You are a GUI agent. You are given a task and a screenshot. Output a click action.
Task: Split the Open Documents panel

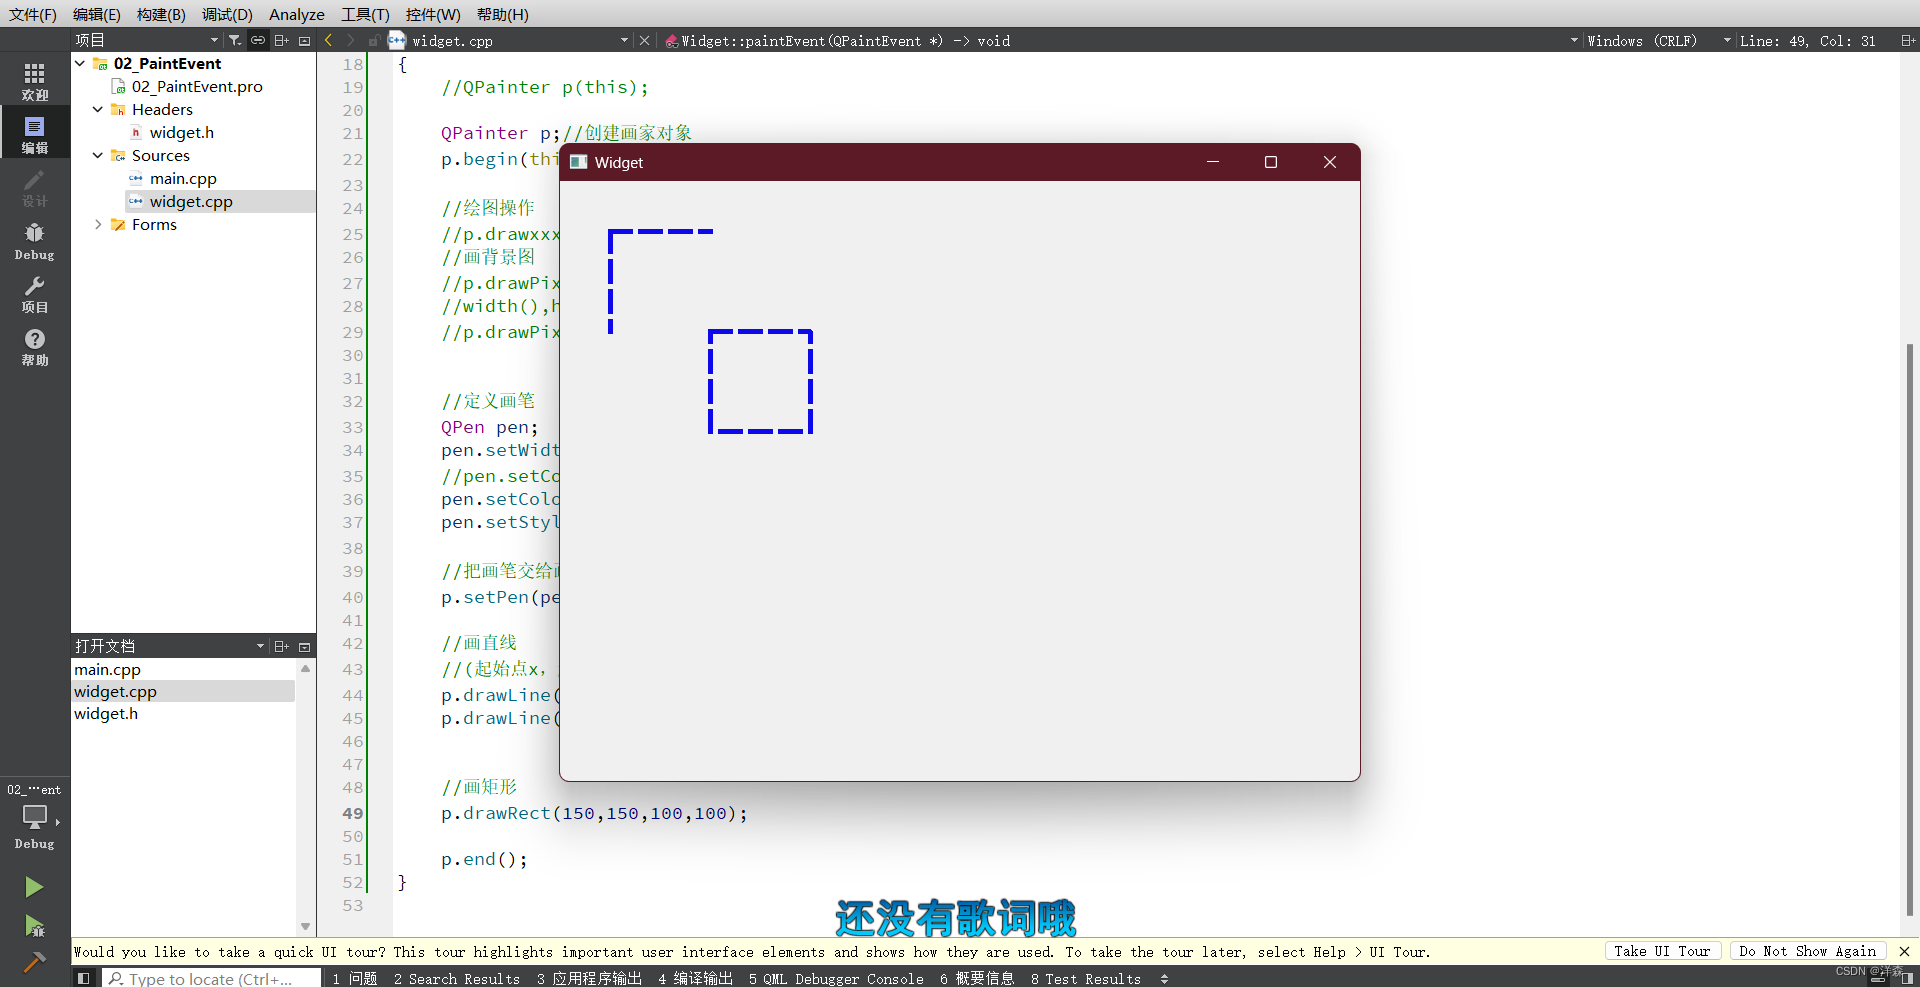tap(281, 646)
